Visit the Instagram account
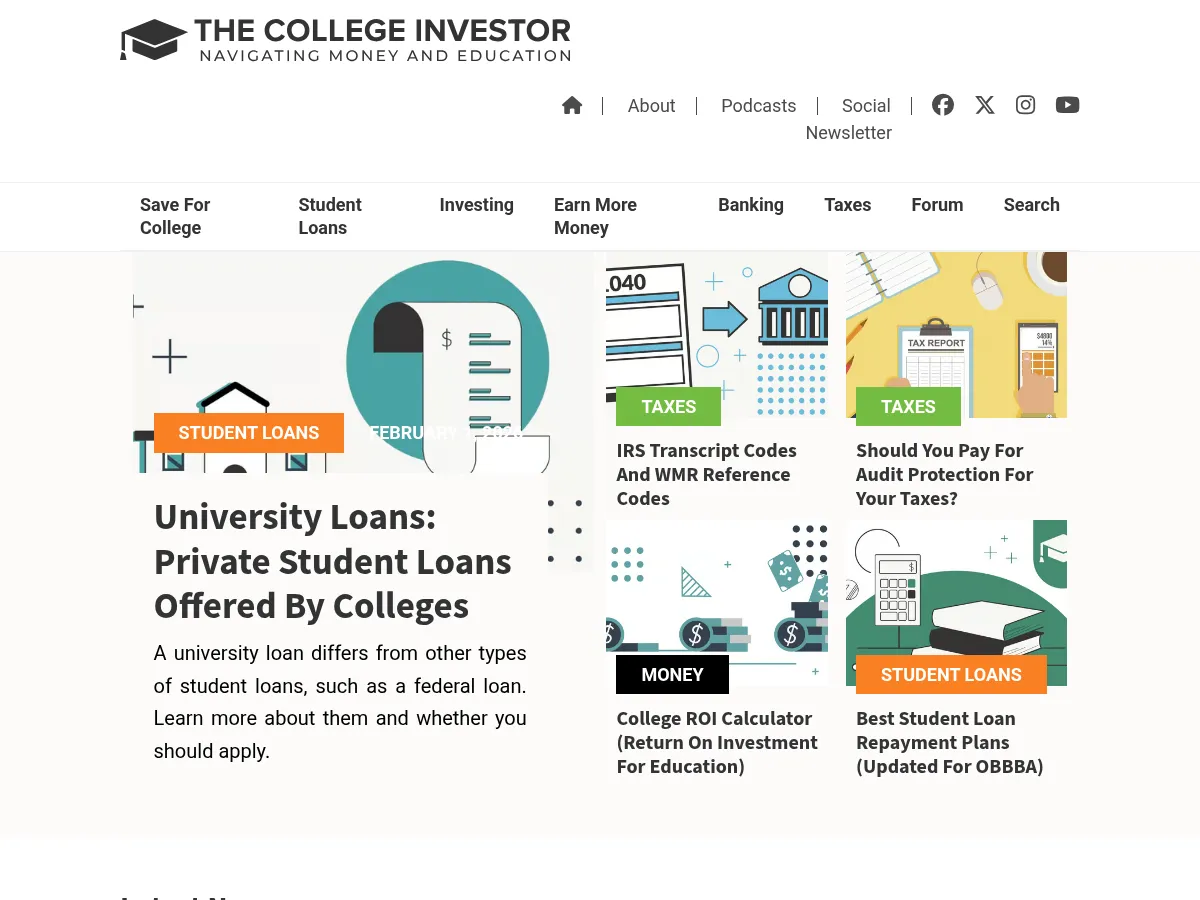 tap(1025, 105)
